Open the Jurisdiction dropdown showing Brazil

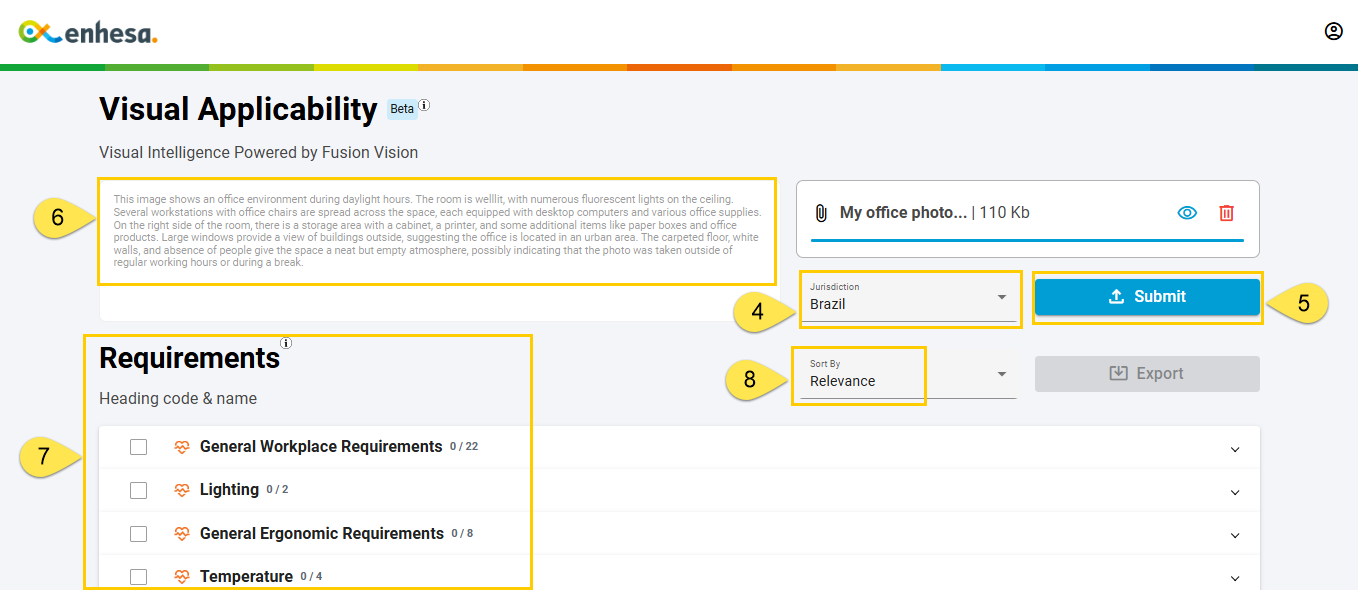pos(908,297)
